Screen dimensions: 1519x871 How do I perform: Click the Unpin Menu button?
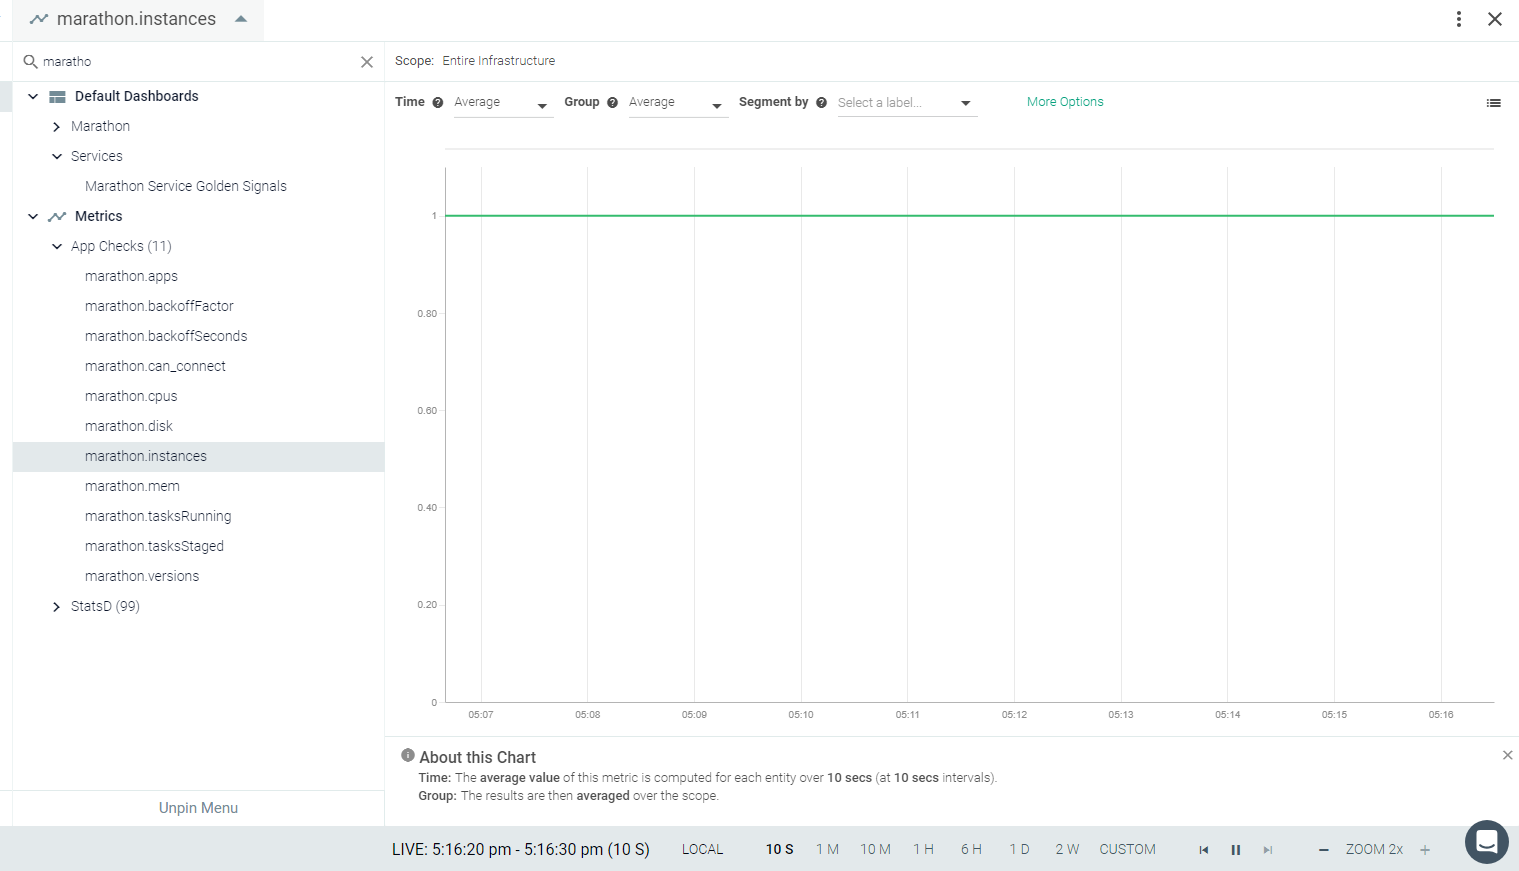[x=198, y=808]
